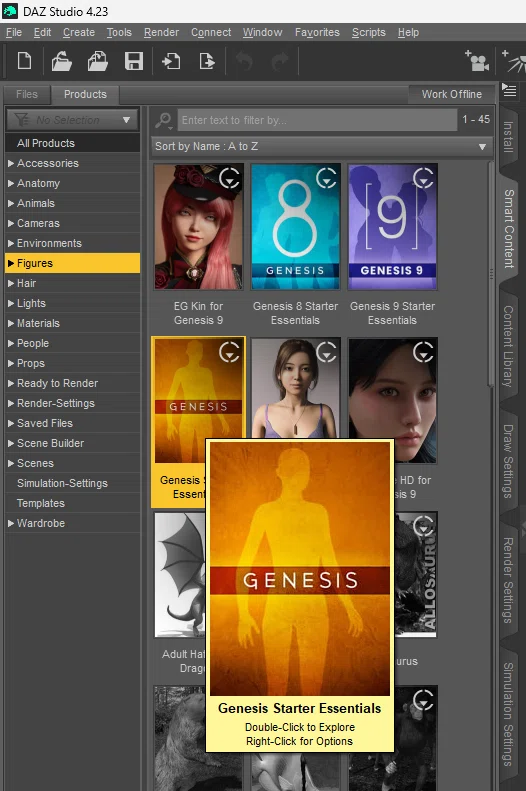Switch to the Products tab
Screen dimensions: 526x791
point(85,94)
